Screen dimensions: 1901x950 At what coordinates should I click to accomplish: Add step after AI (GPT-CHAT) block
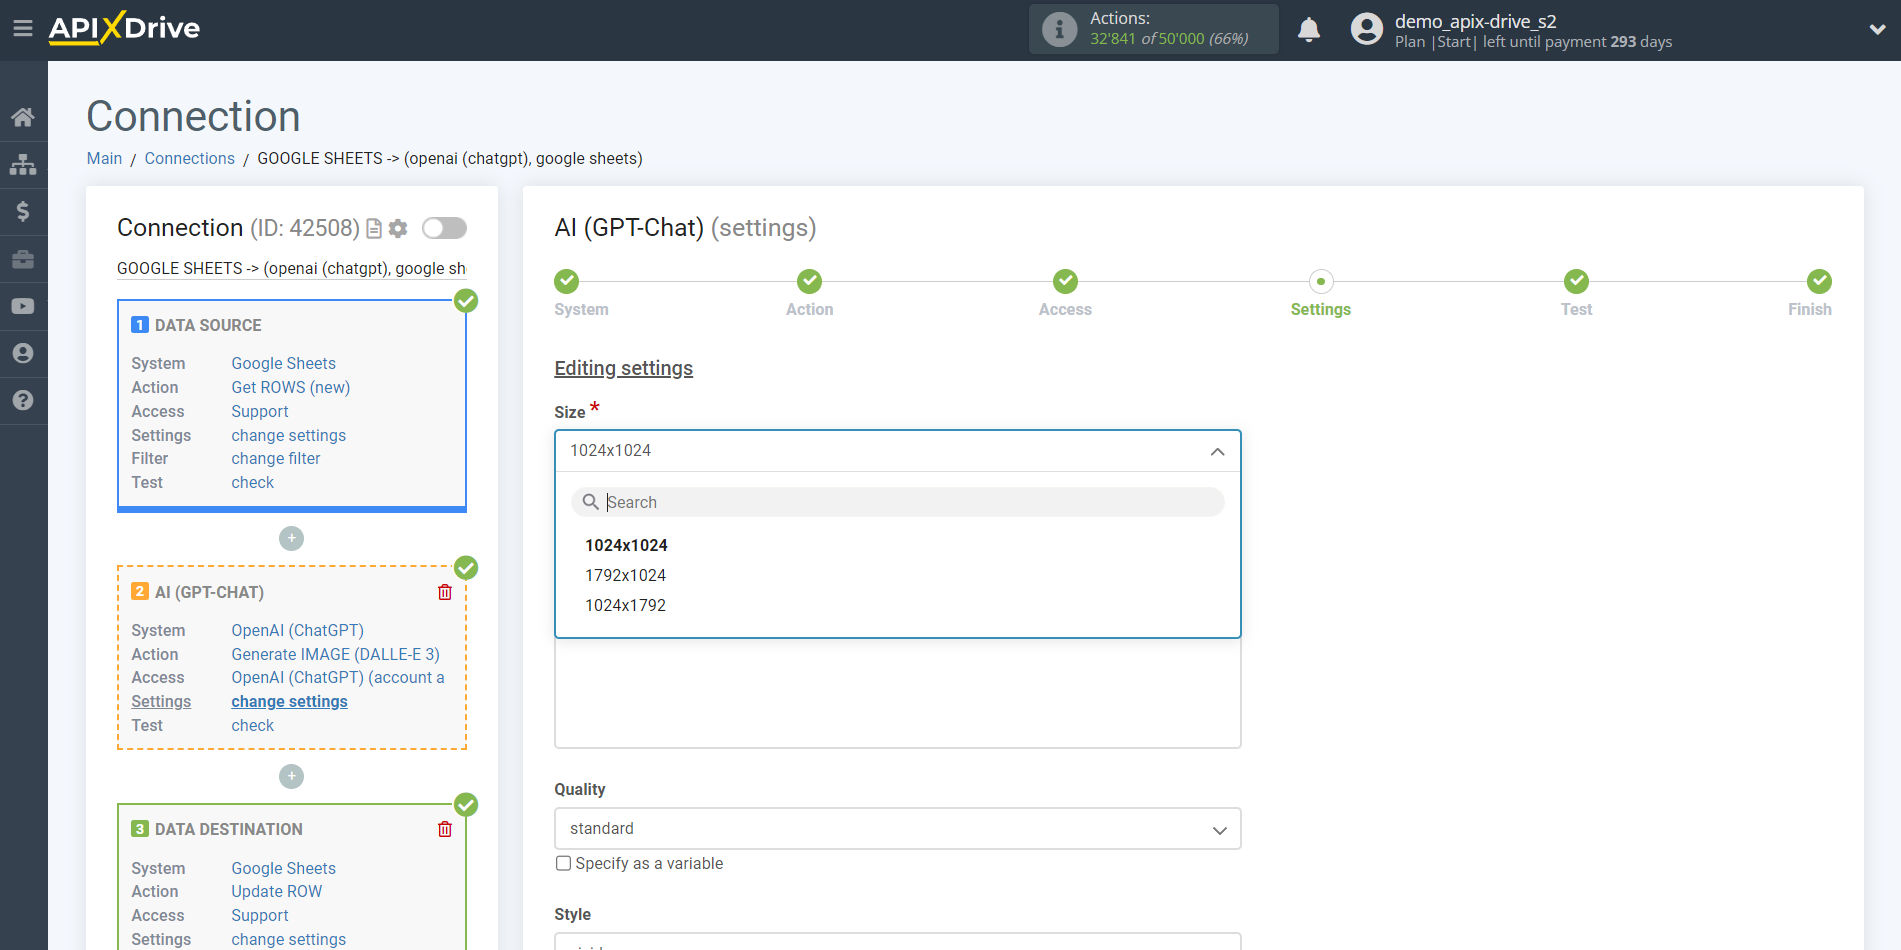291,776
